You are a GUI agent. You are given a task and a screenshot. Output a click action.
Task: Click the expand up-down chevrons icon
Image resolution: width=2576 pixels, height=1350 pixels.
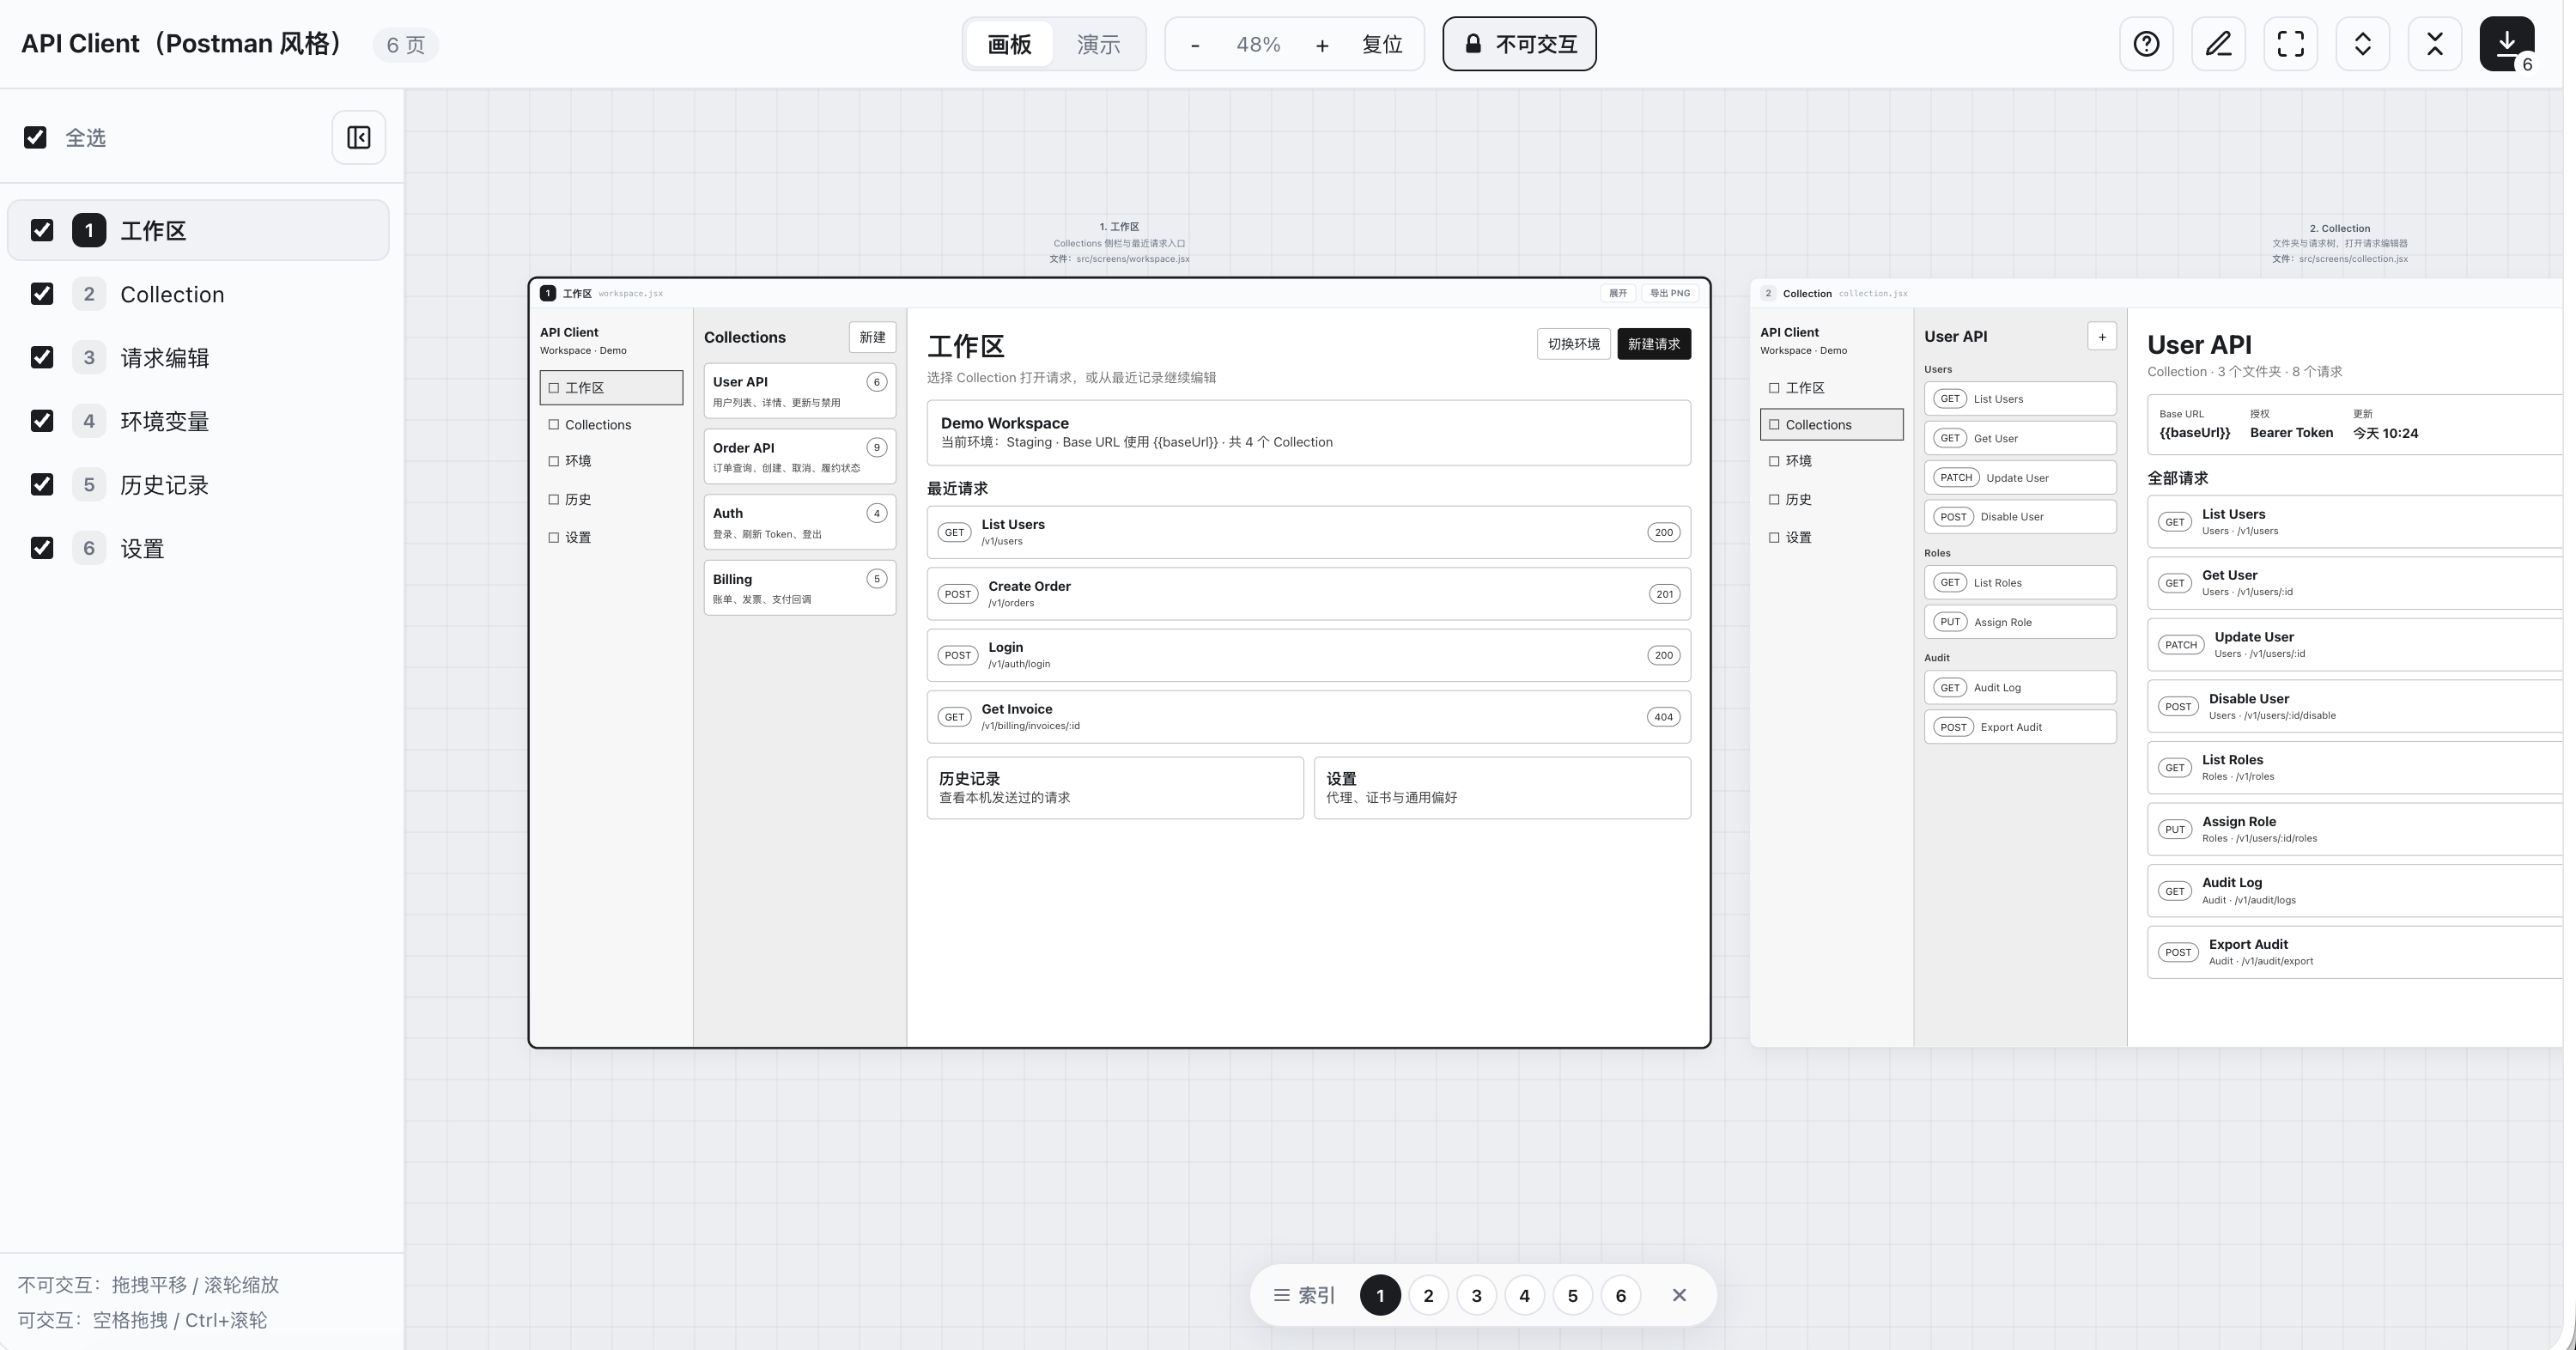click(2362, 44)
